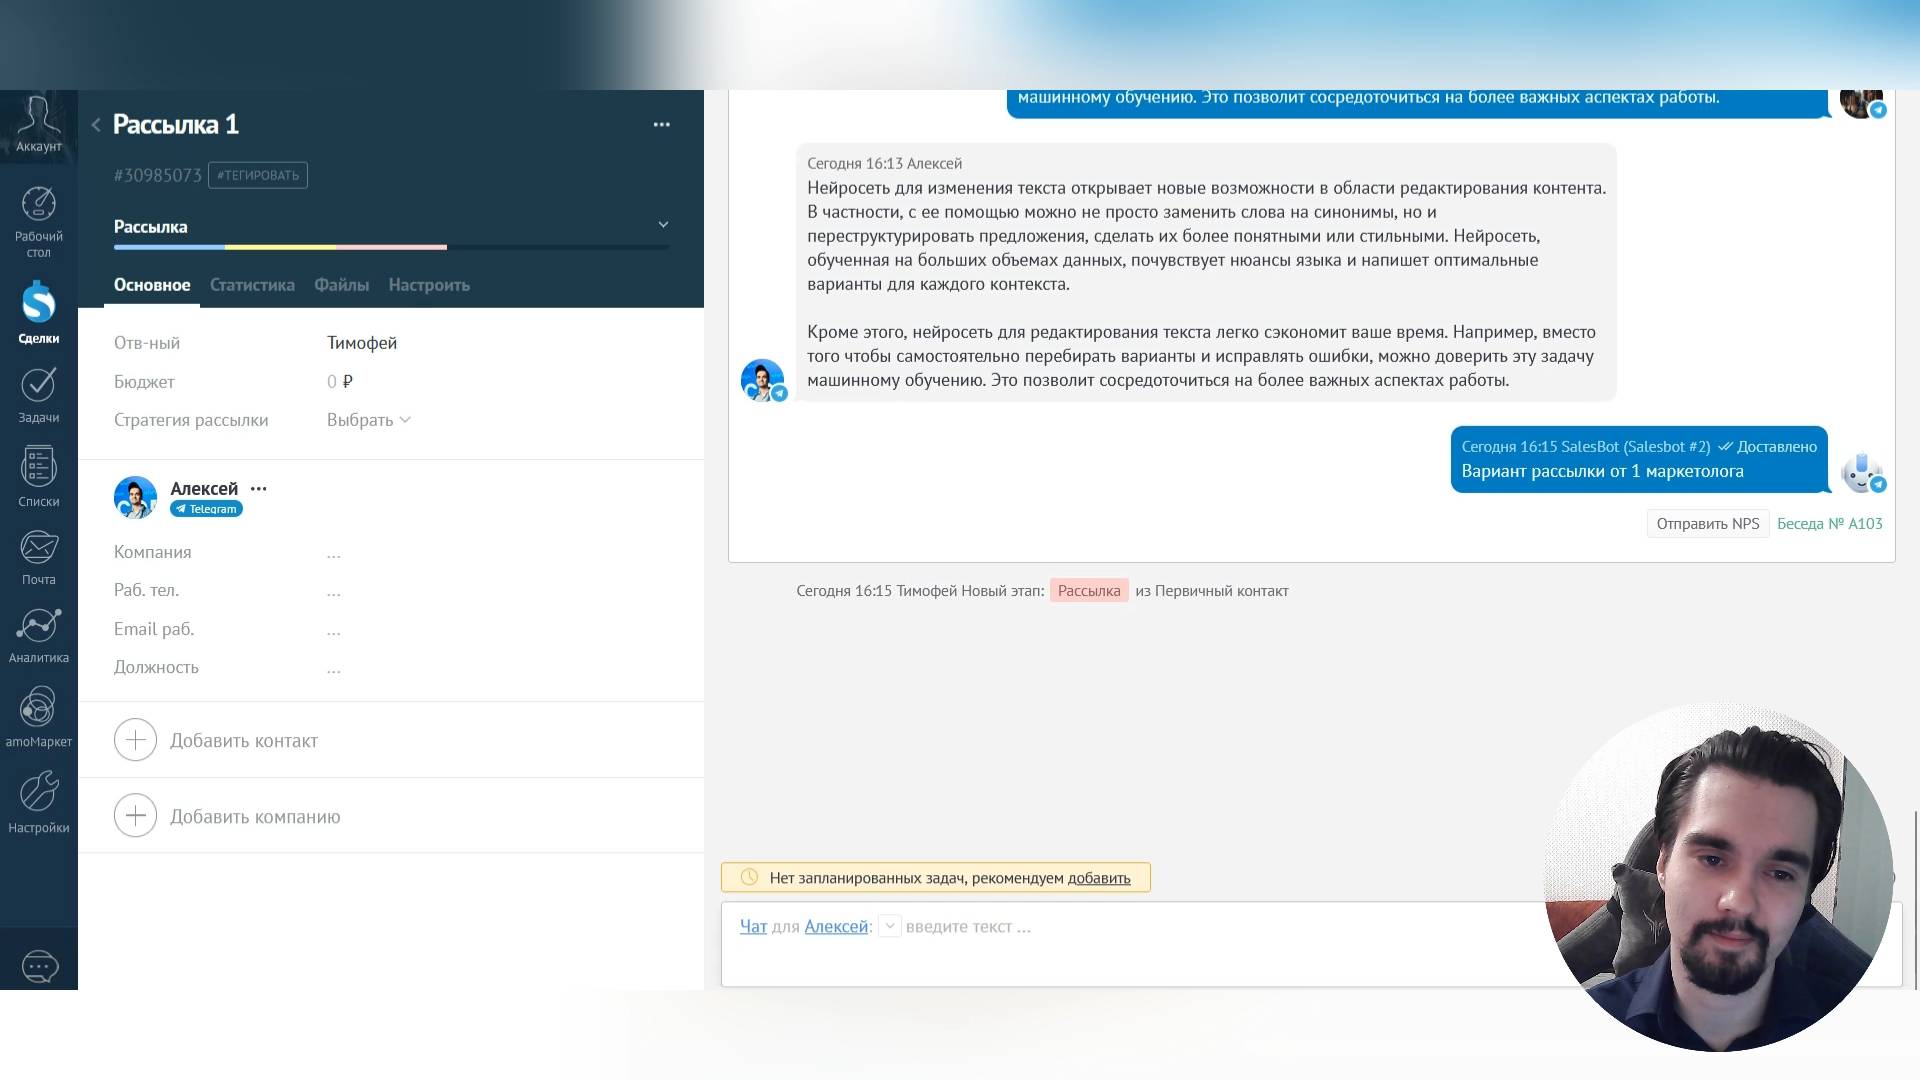Open the Сделки section in sidebar
Image resolution: width=1920 pixels, height=1080 pixels.
pyautogui.click(x=38, y=304)
